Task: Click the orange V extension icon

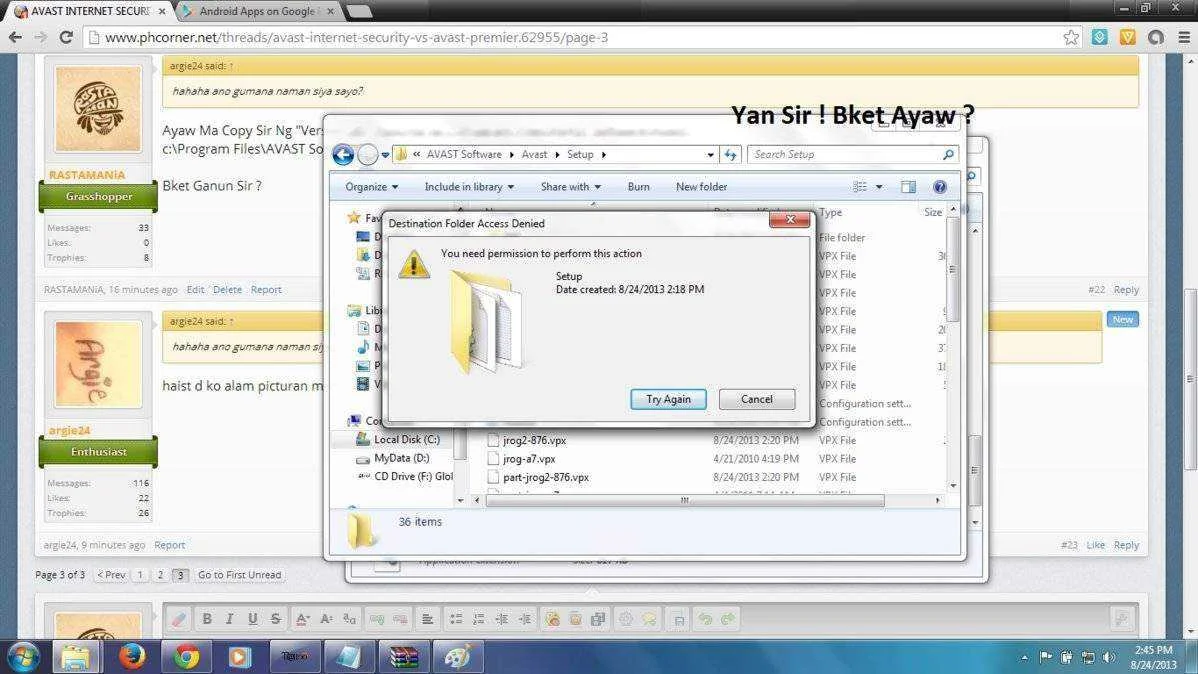Action: (1128, 37)
